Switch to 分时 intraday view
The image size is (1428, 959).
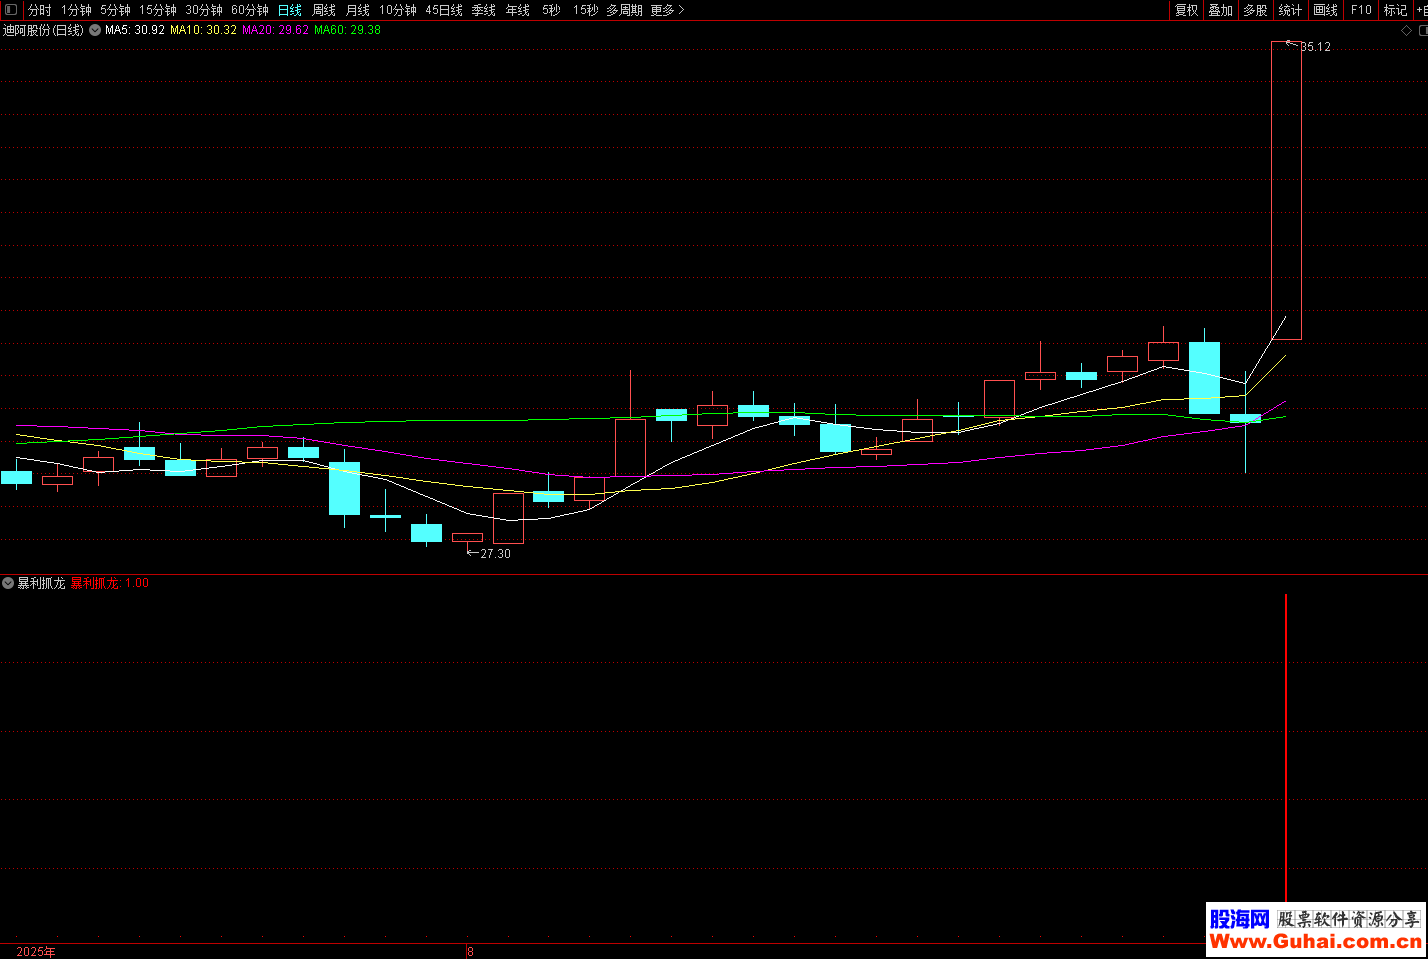(x=40, y=10)
